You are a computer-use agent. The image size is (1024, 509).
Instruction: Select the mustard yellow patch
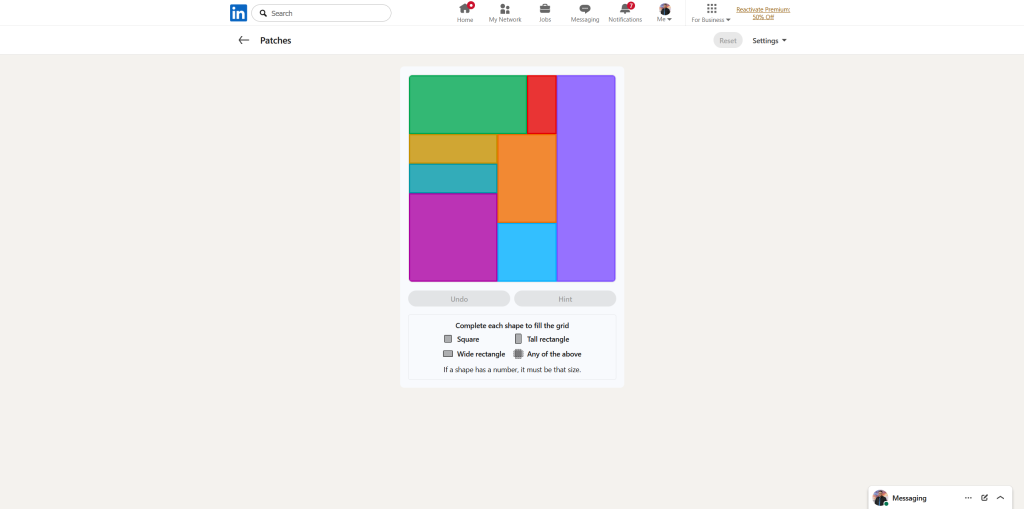453,149
